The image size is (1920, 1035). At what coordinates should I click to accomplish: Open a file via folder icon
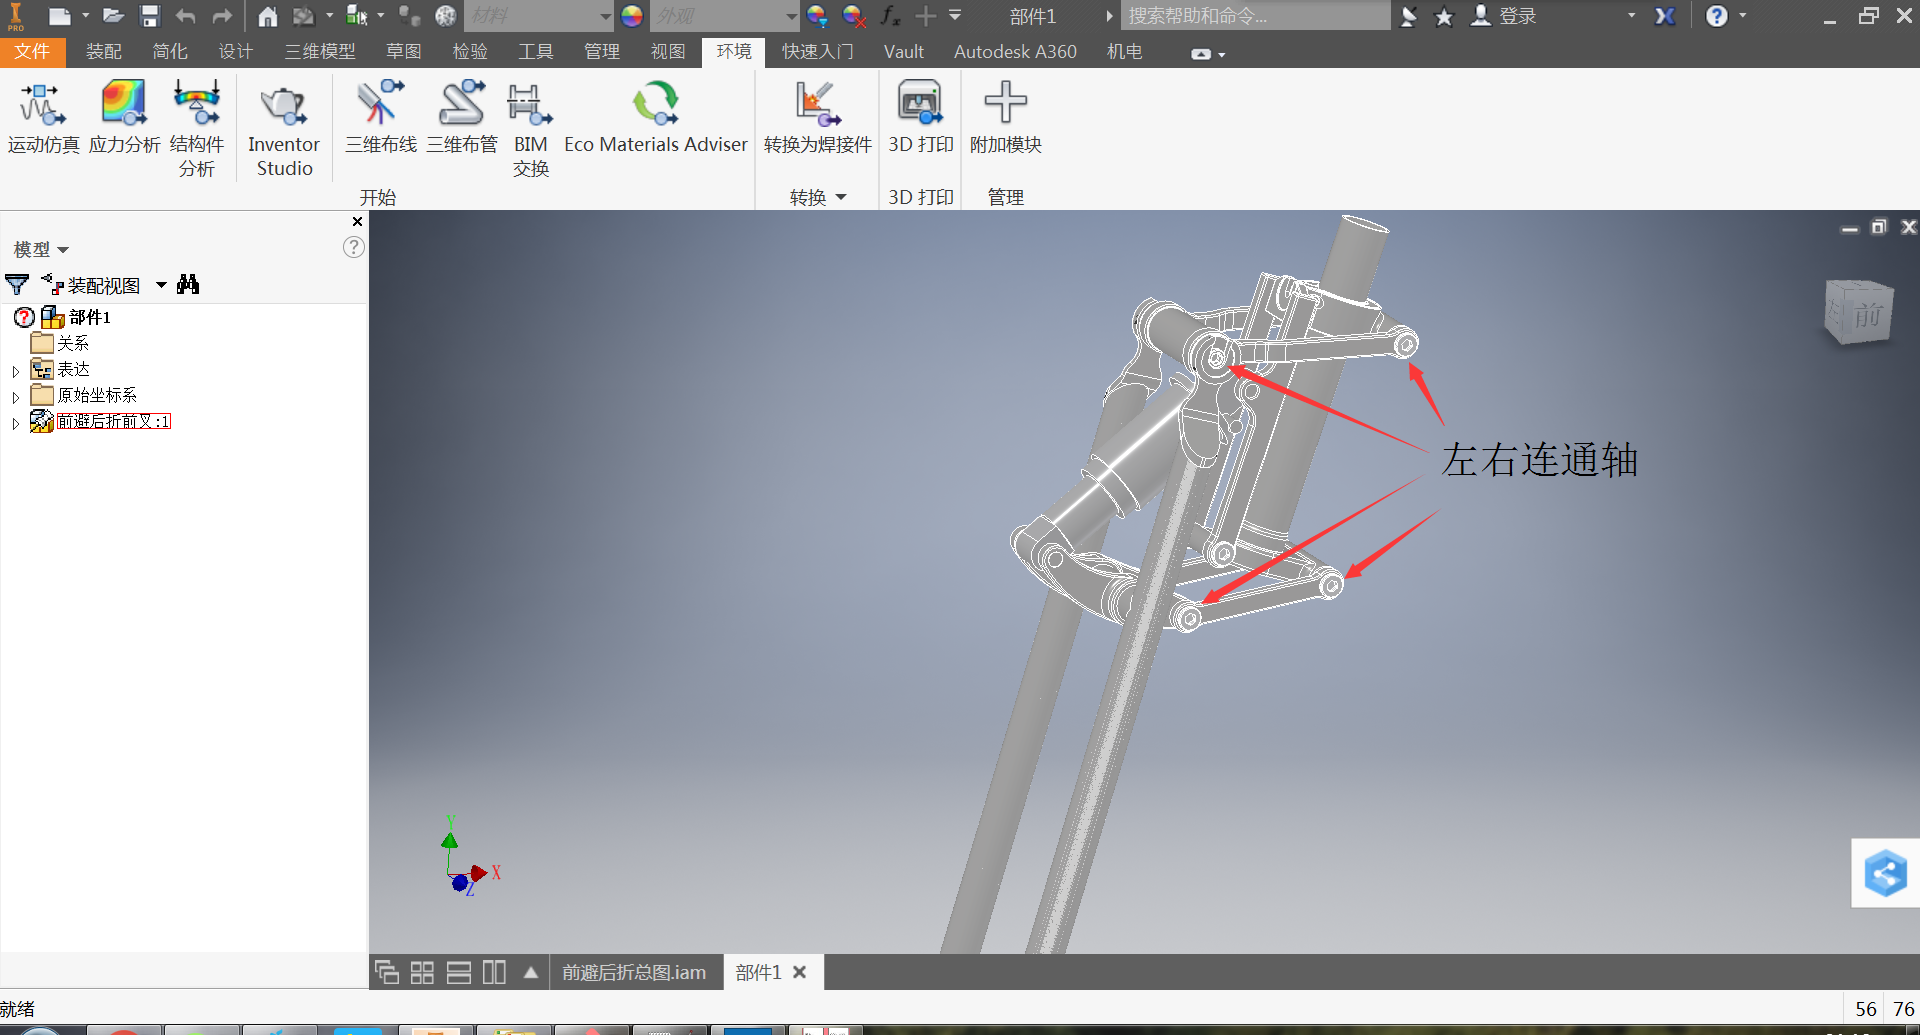113,16
